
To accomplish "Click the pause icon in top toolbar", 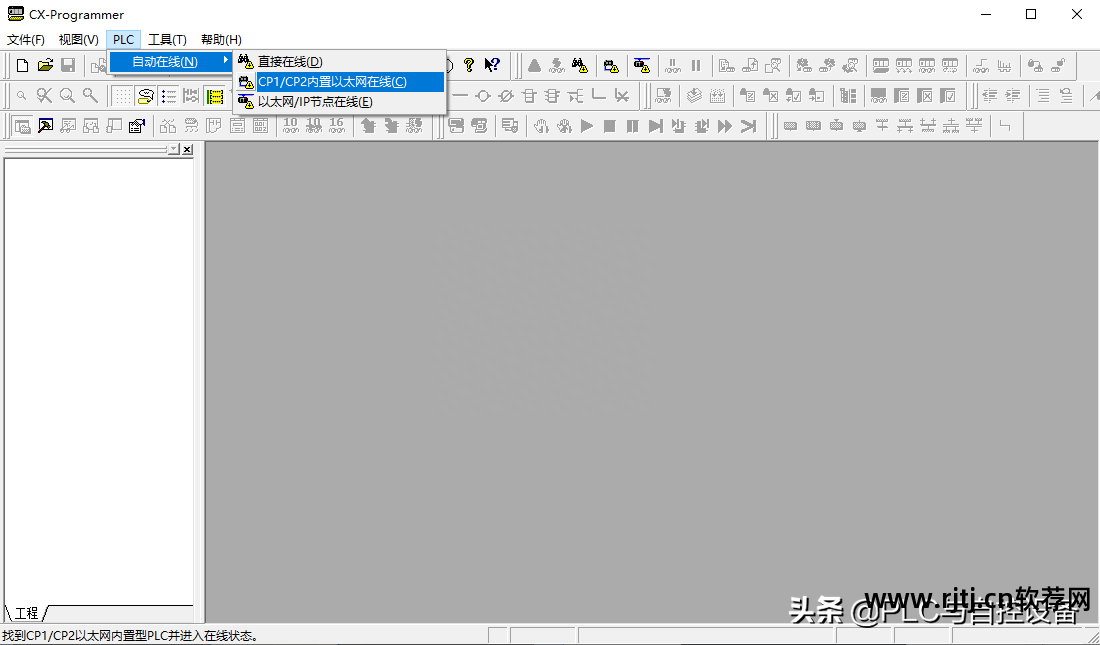I will pos(696,66).
